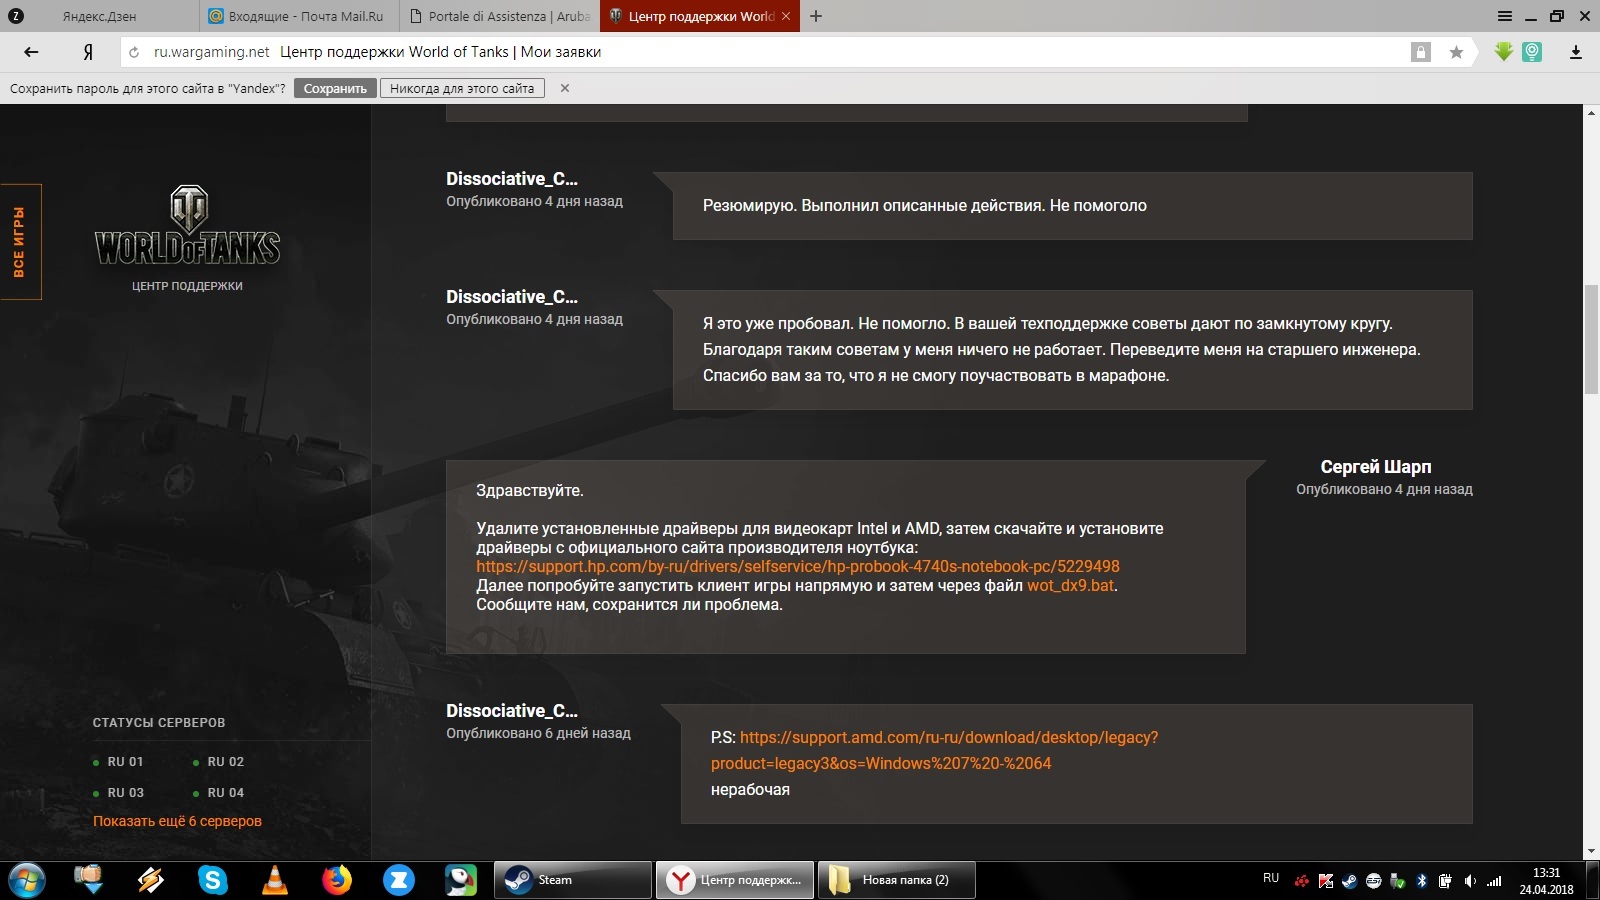Switch to the Яндекс.Дзен tab

point(99,16)
